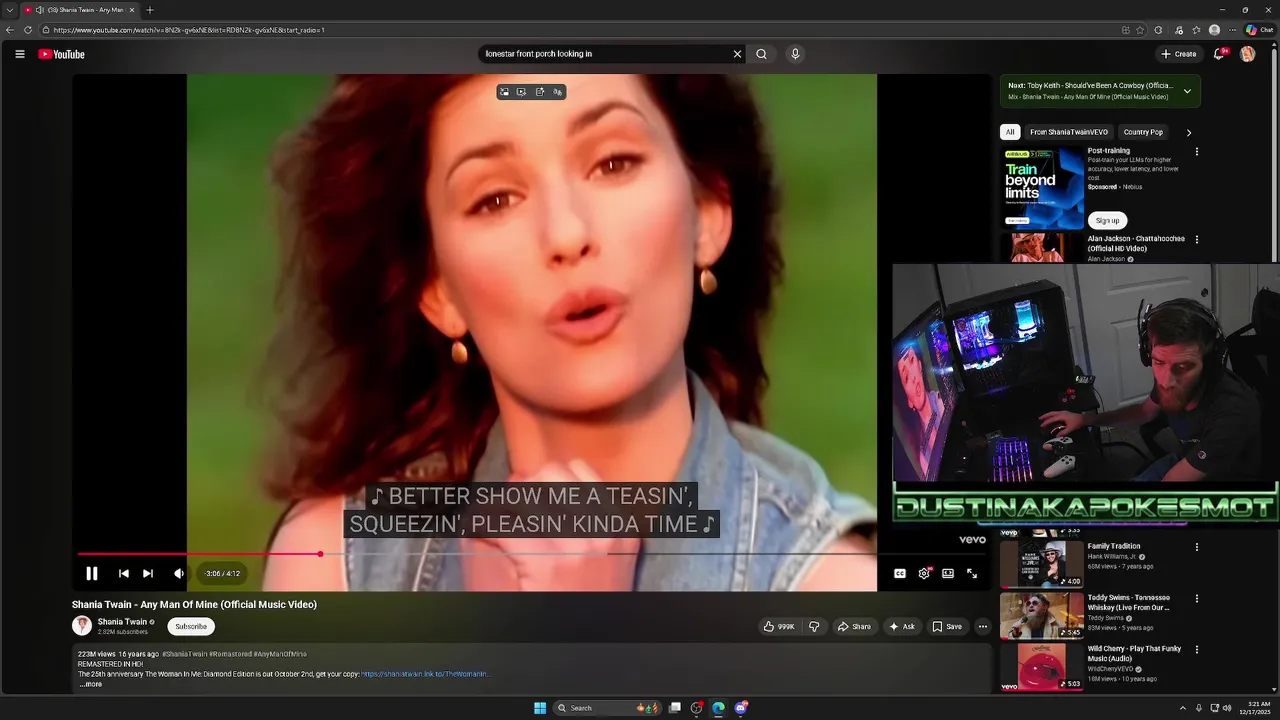Viewport: 1280px width, 720px height.
Task: Click the 3:06 / 4:12 time display
Action: 223,573
